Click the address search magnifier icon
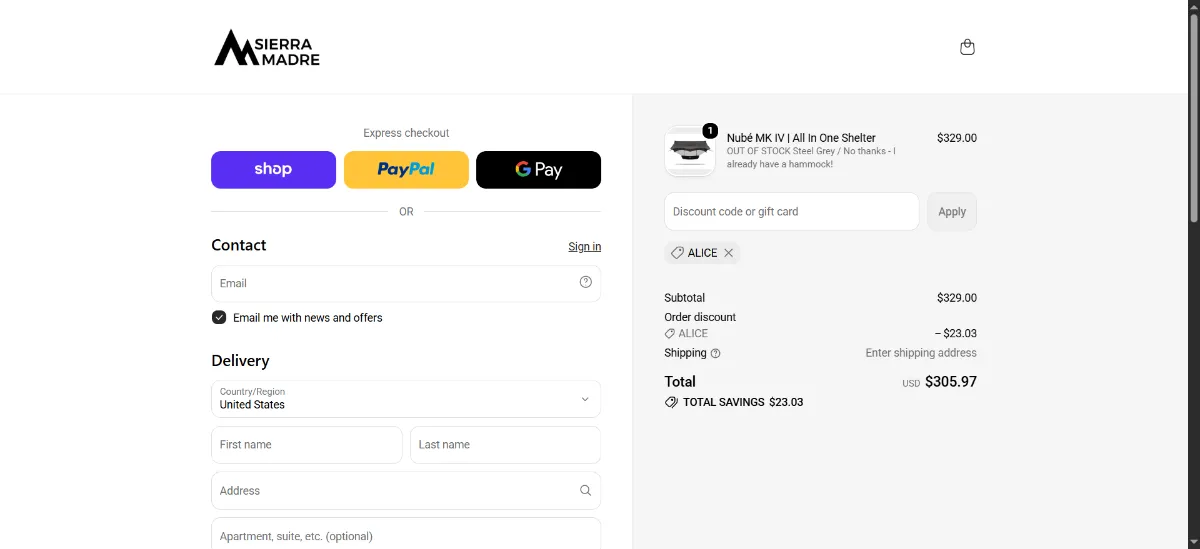 point(586,490)
